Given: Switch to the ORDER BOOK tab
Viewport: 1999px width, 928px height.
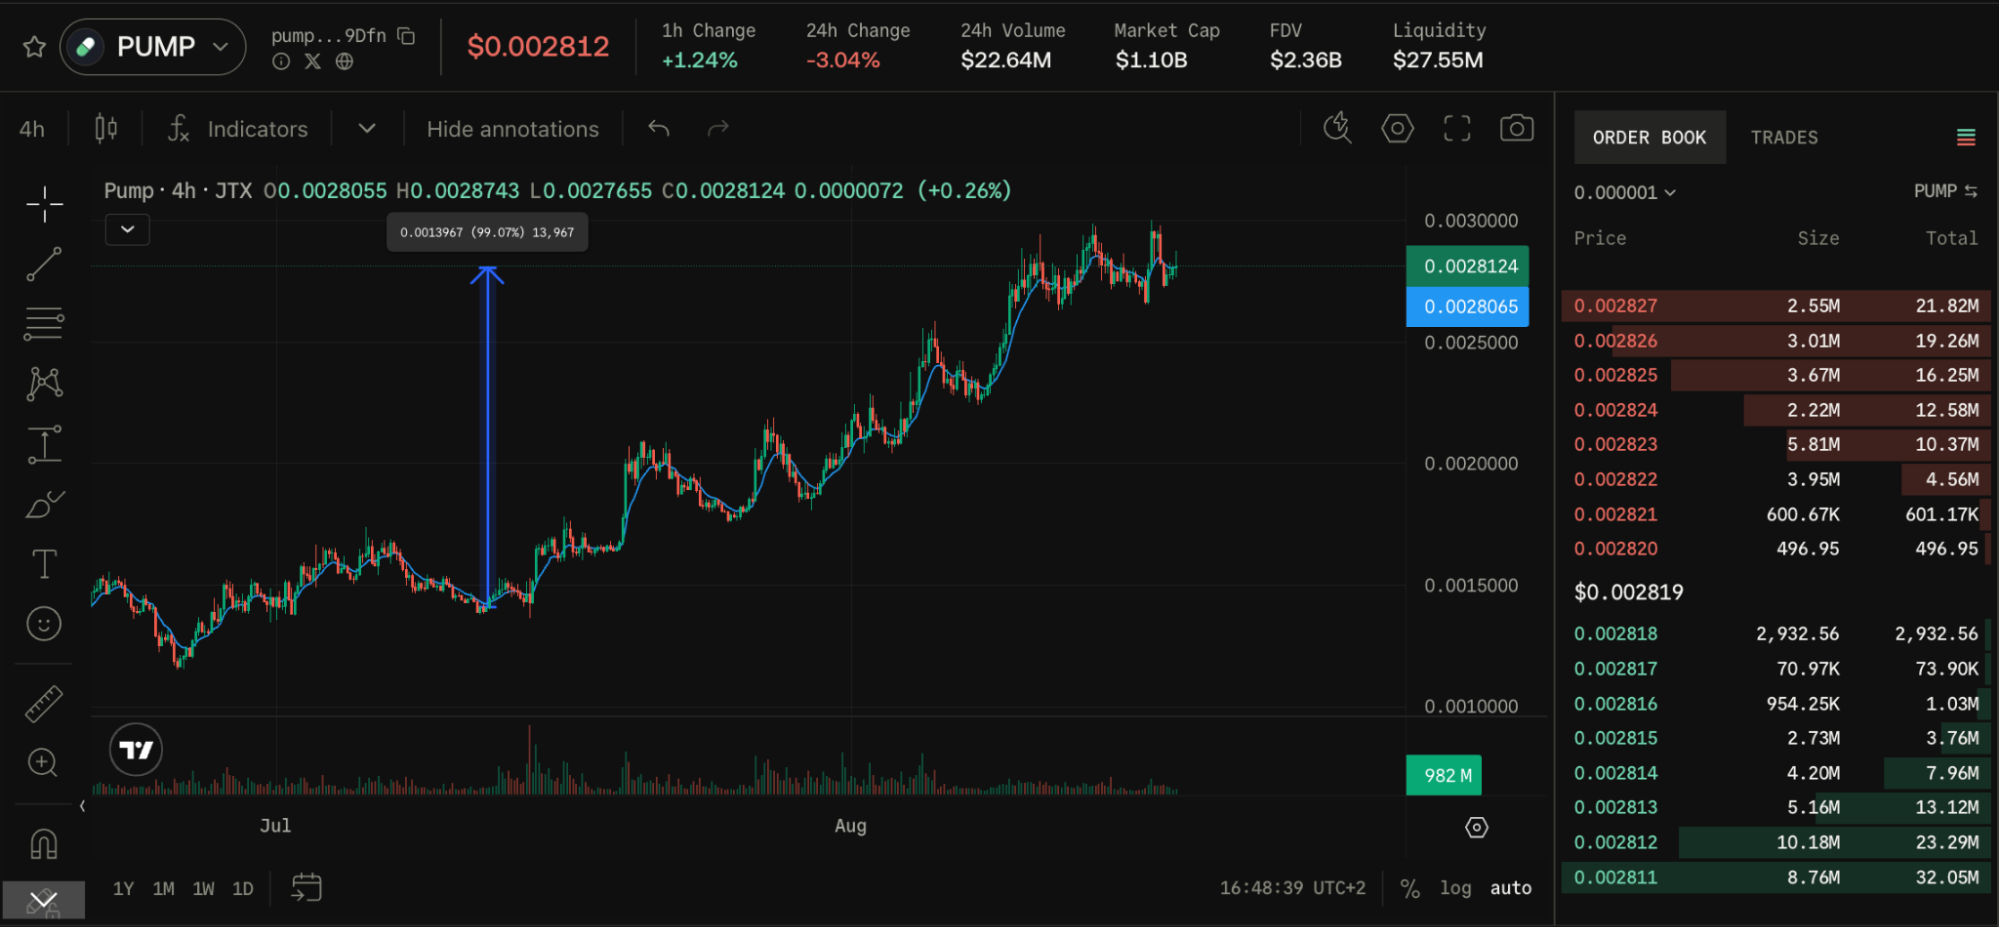Looking at the screenshot, I should click(1650, 137).
